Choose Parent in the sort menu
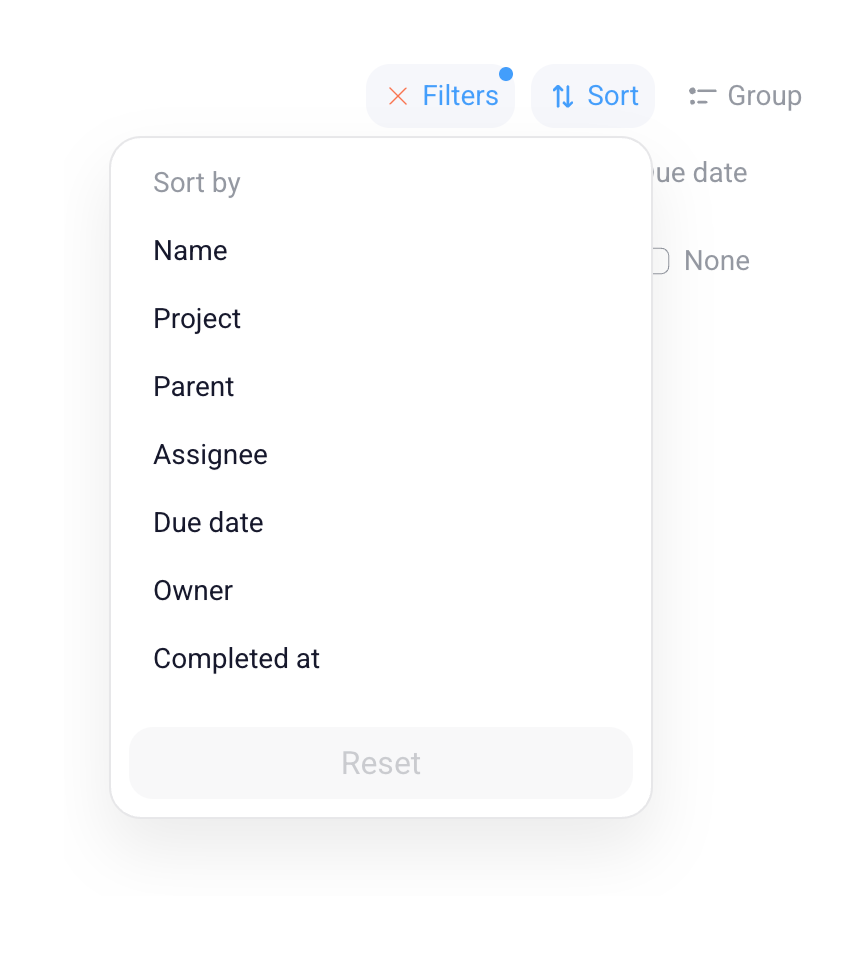 click(x=193, y=386)
